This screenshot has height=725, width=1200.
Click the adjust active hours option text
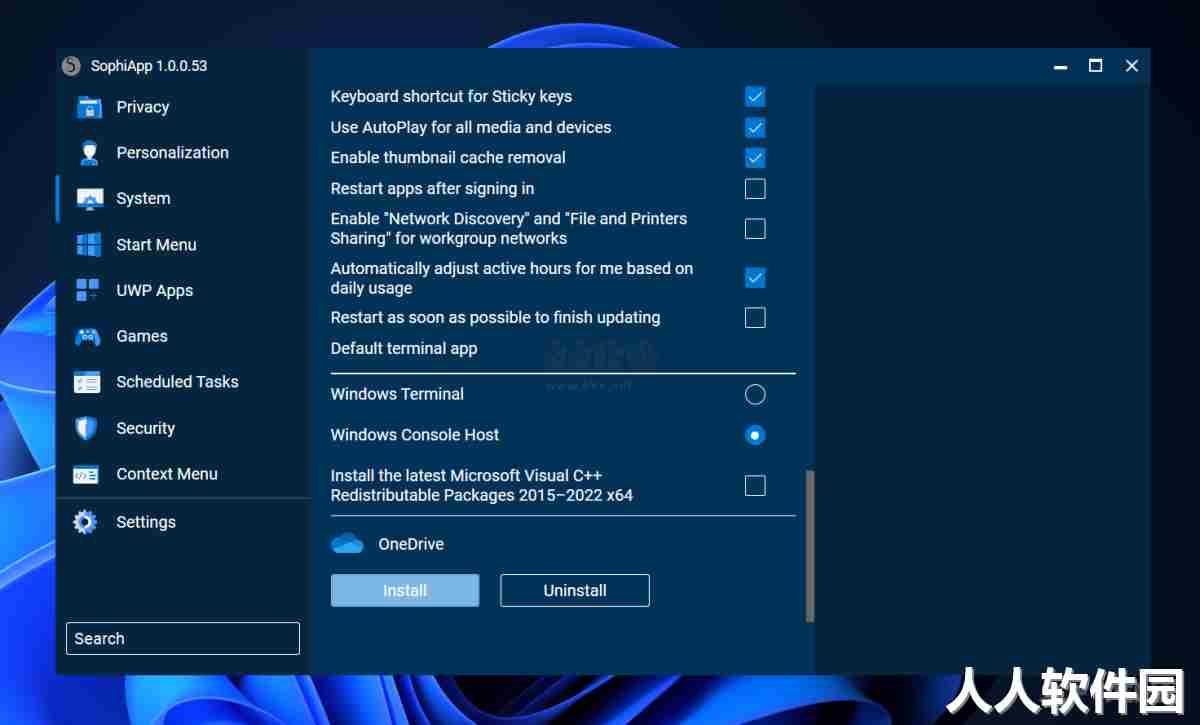[x=512, y=278]
